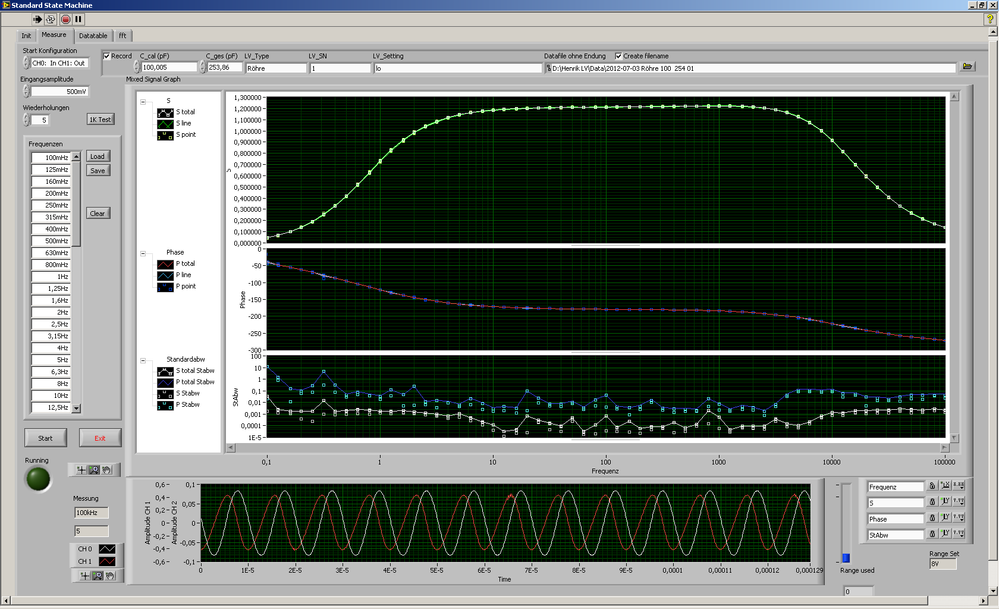Collapse the Phase legend group
The image size is (999, 609).
[x=143, y=254]
